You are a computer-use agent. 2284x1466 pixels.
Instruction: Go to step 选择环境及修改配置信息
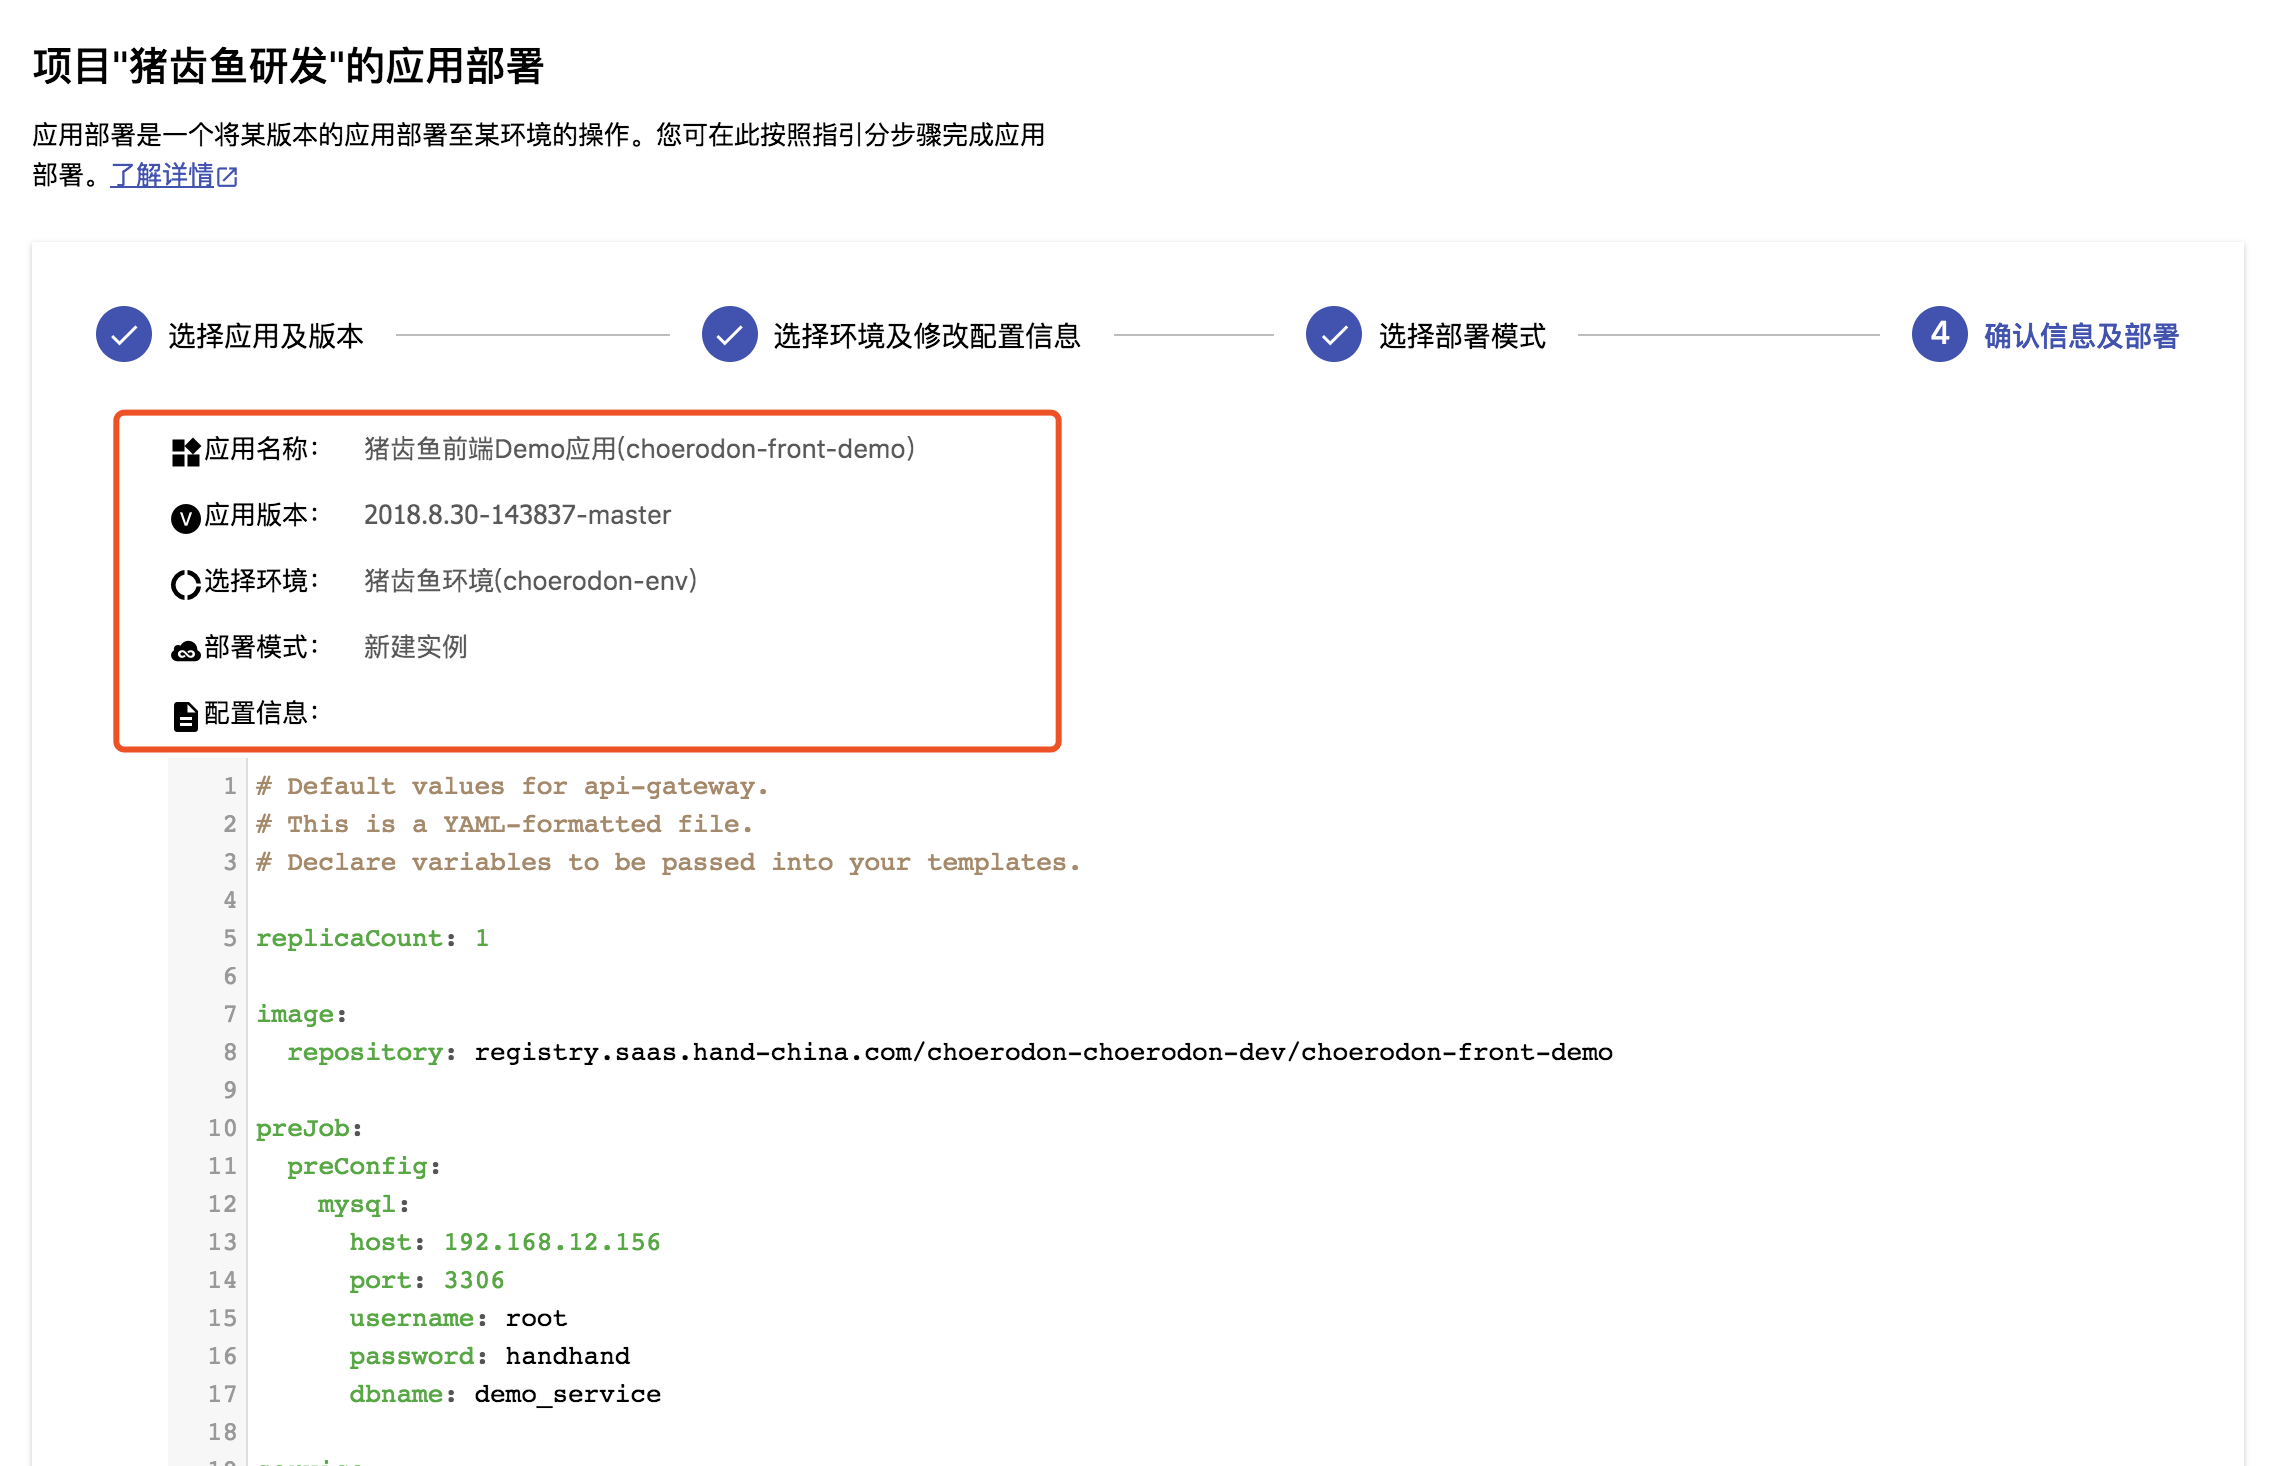(x=927, y=336)
